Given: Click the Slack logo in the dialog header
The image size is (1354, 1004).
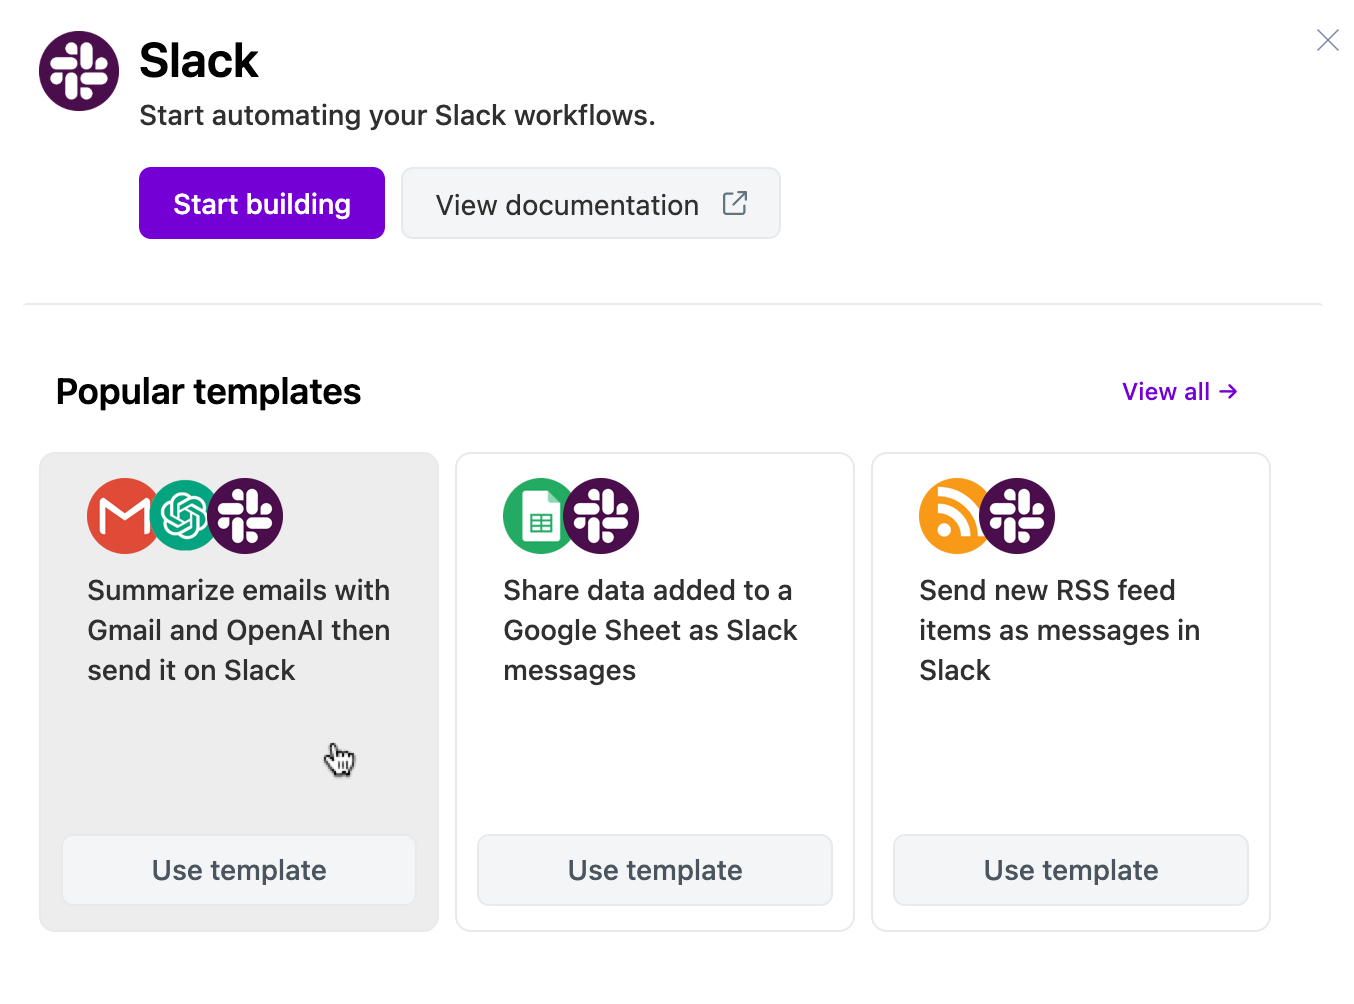Looking at the screenshot, I should (78, 71).
